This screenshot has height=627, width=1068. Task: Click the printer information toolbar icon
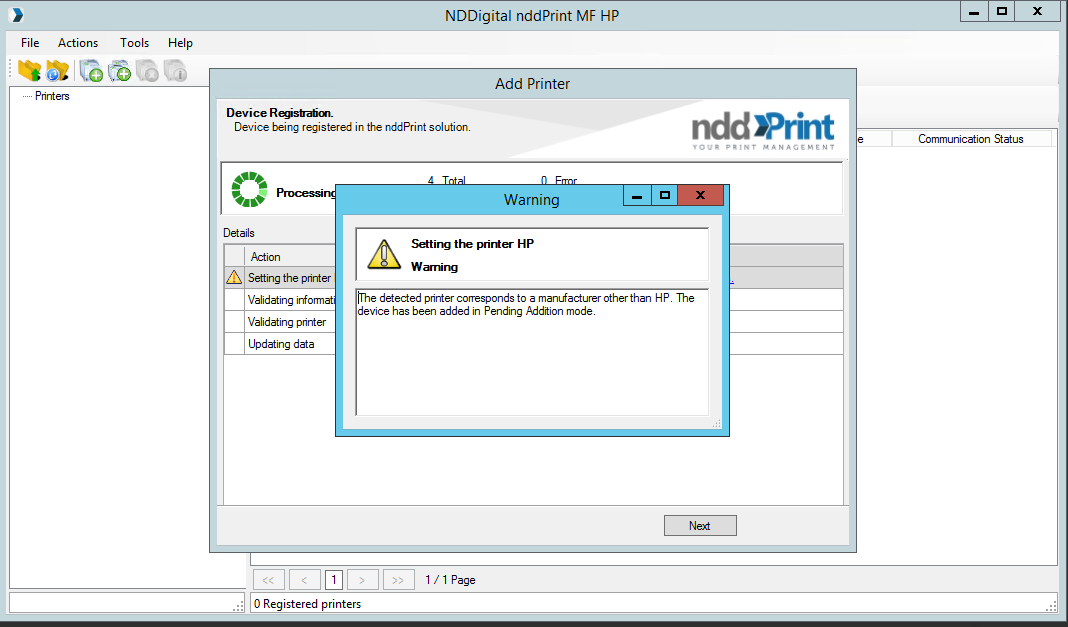point(175,70)
